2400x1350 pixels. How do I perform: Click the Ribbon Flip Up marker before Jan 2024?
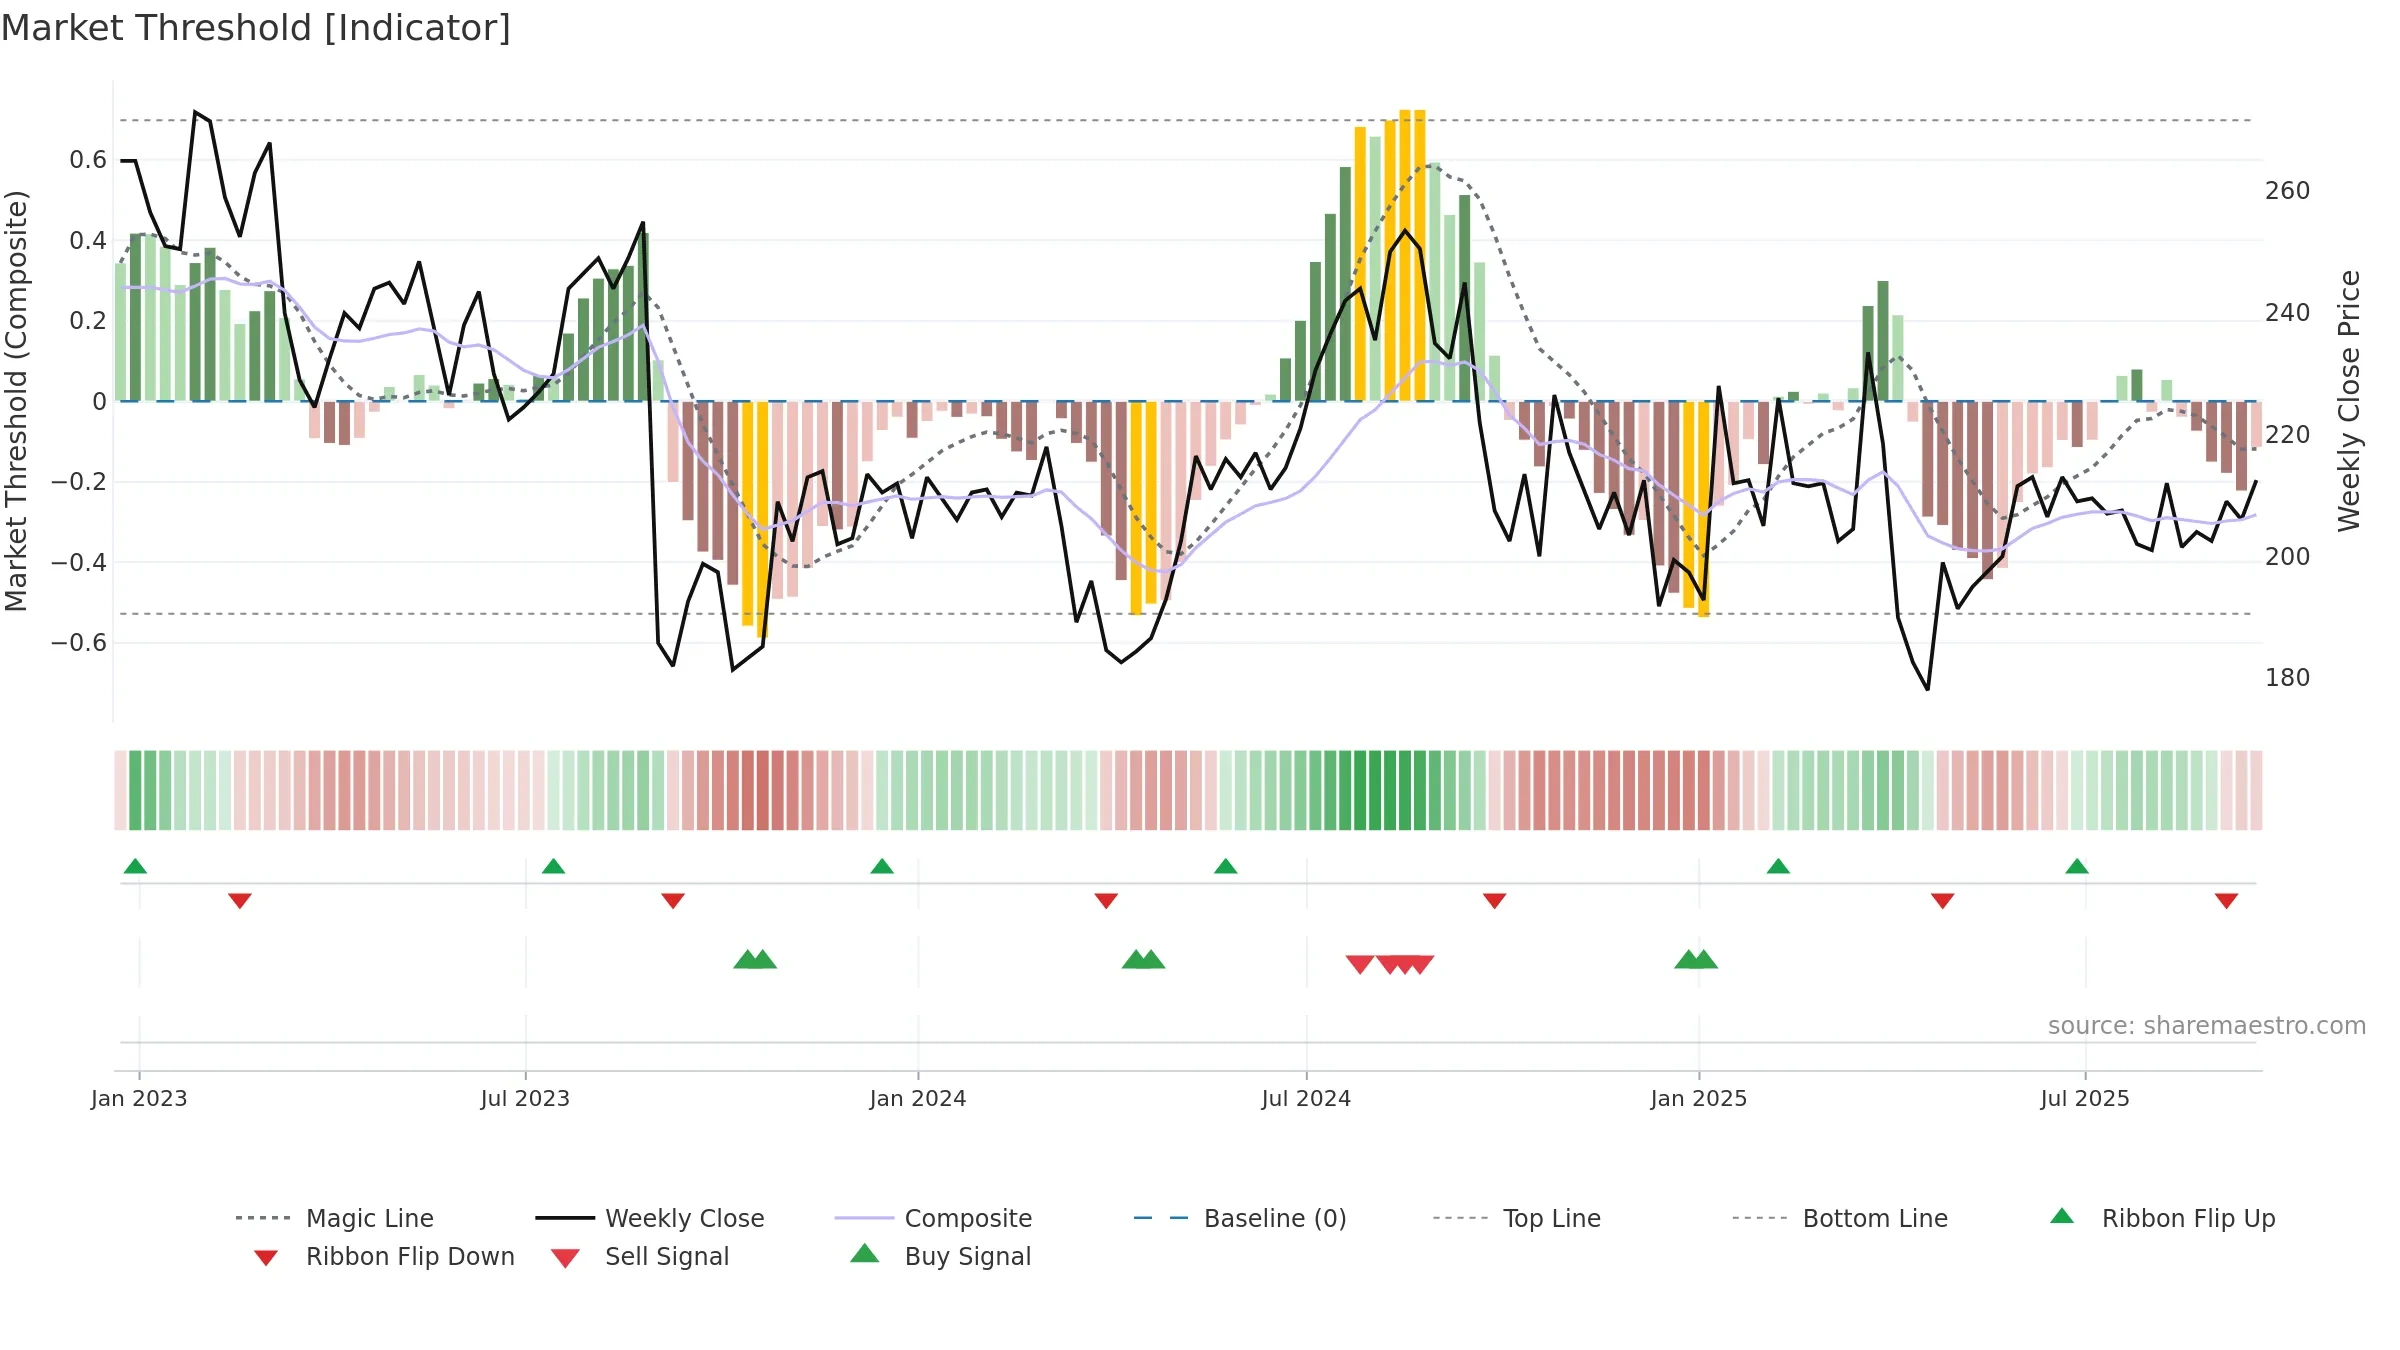[x=882, y=866]
